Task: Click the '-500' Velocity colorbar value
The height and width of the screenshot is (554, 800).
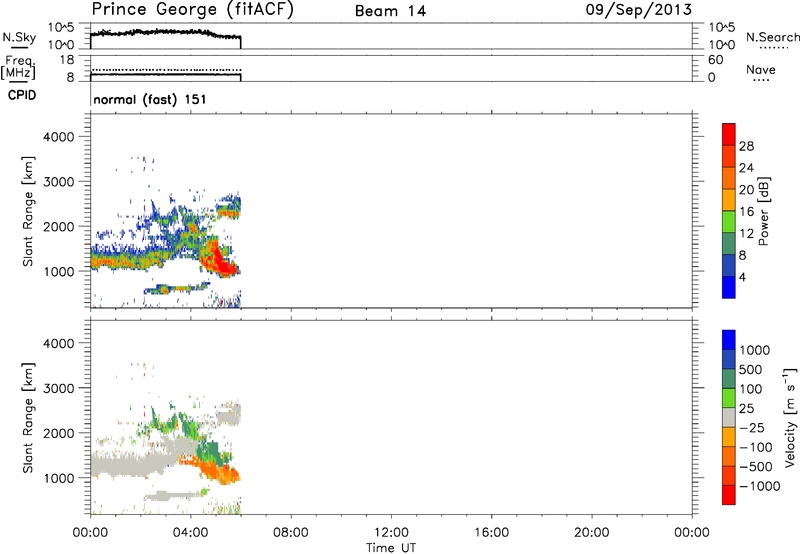Action: 756,466
